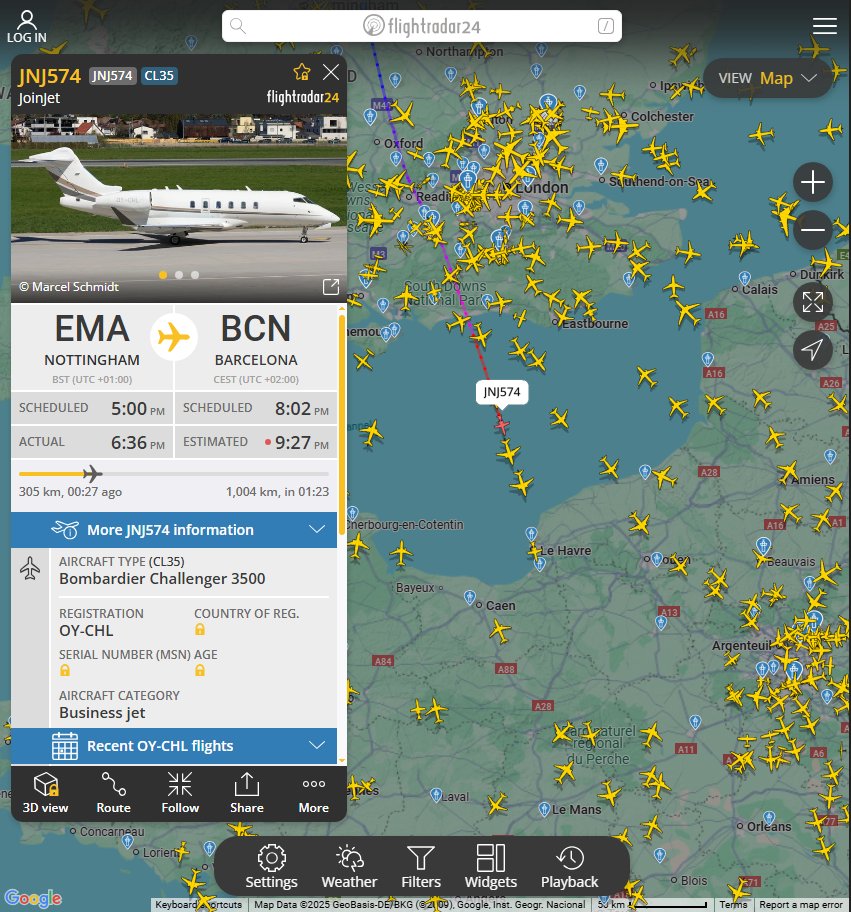Follow the JNJ574 aircraft
The height and width of the screenshot is (912, 851).
coord(180,793)
